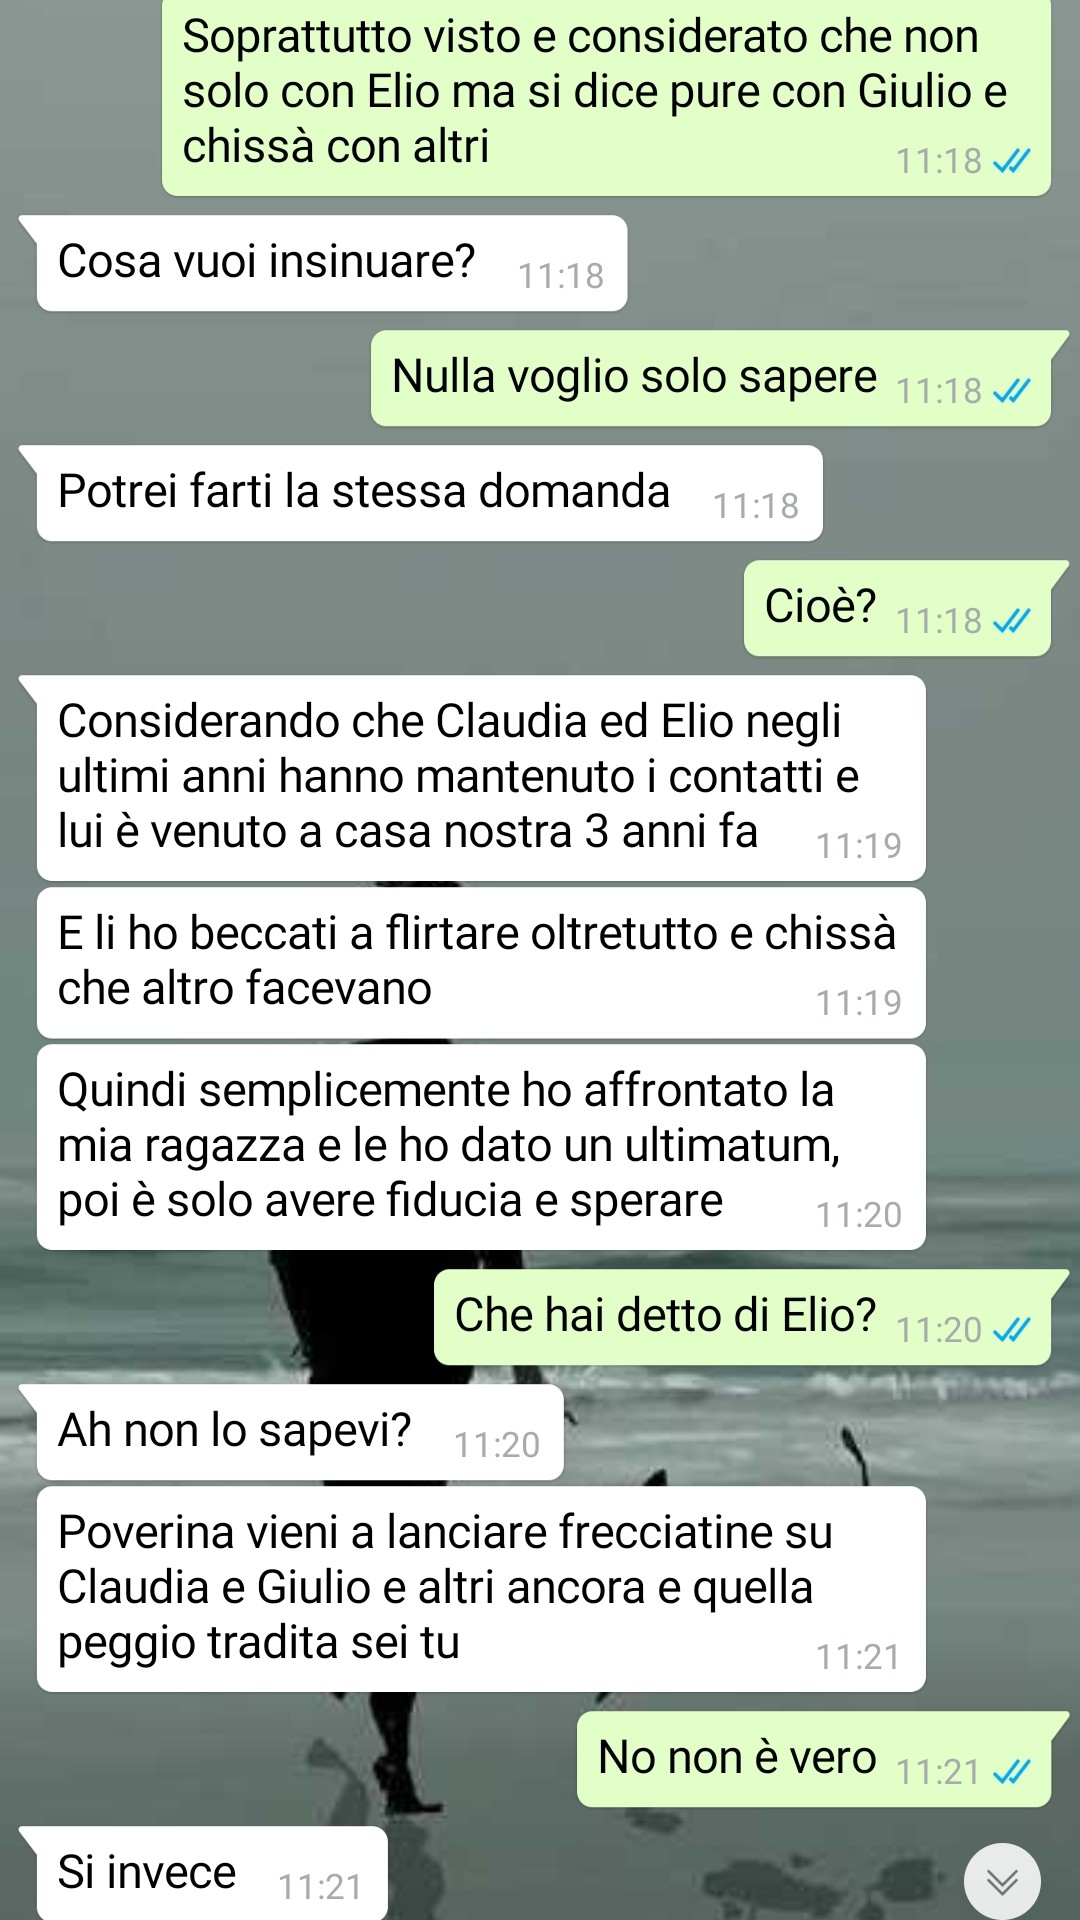
Task: Tap read ticks on 'No non è vero' message
Action: click(x=1011, y=1773)
